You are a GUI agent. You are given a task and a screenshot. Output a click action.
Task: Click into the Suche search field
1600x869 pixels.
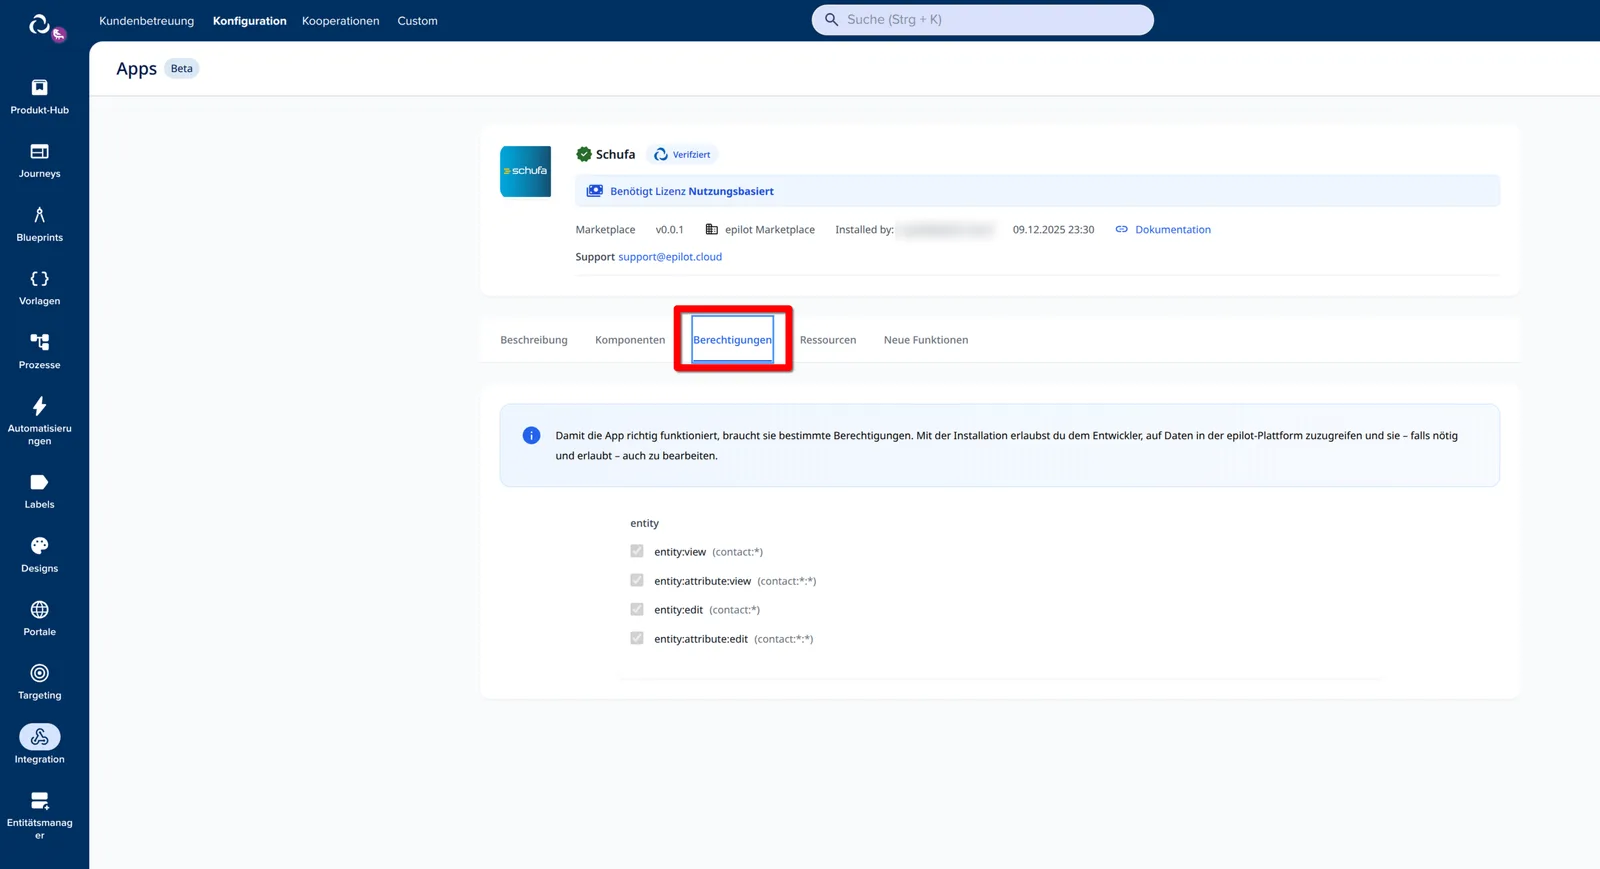pyautogui.click(x=982, y=20)
